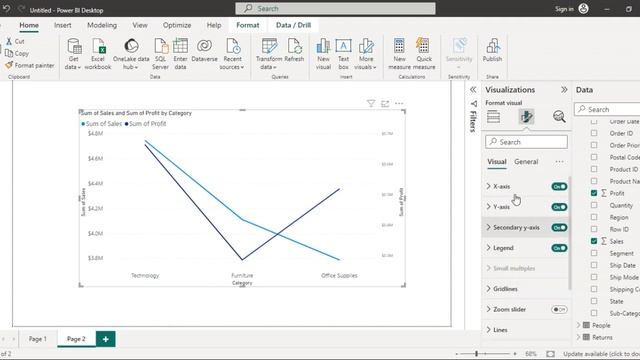Insert a New visual

pos(323,54)
